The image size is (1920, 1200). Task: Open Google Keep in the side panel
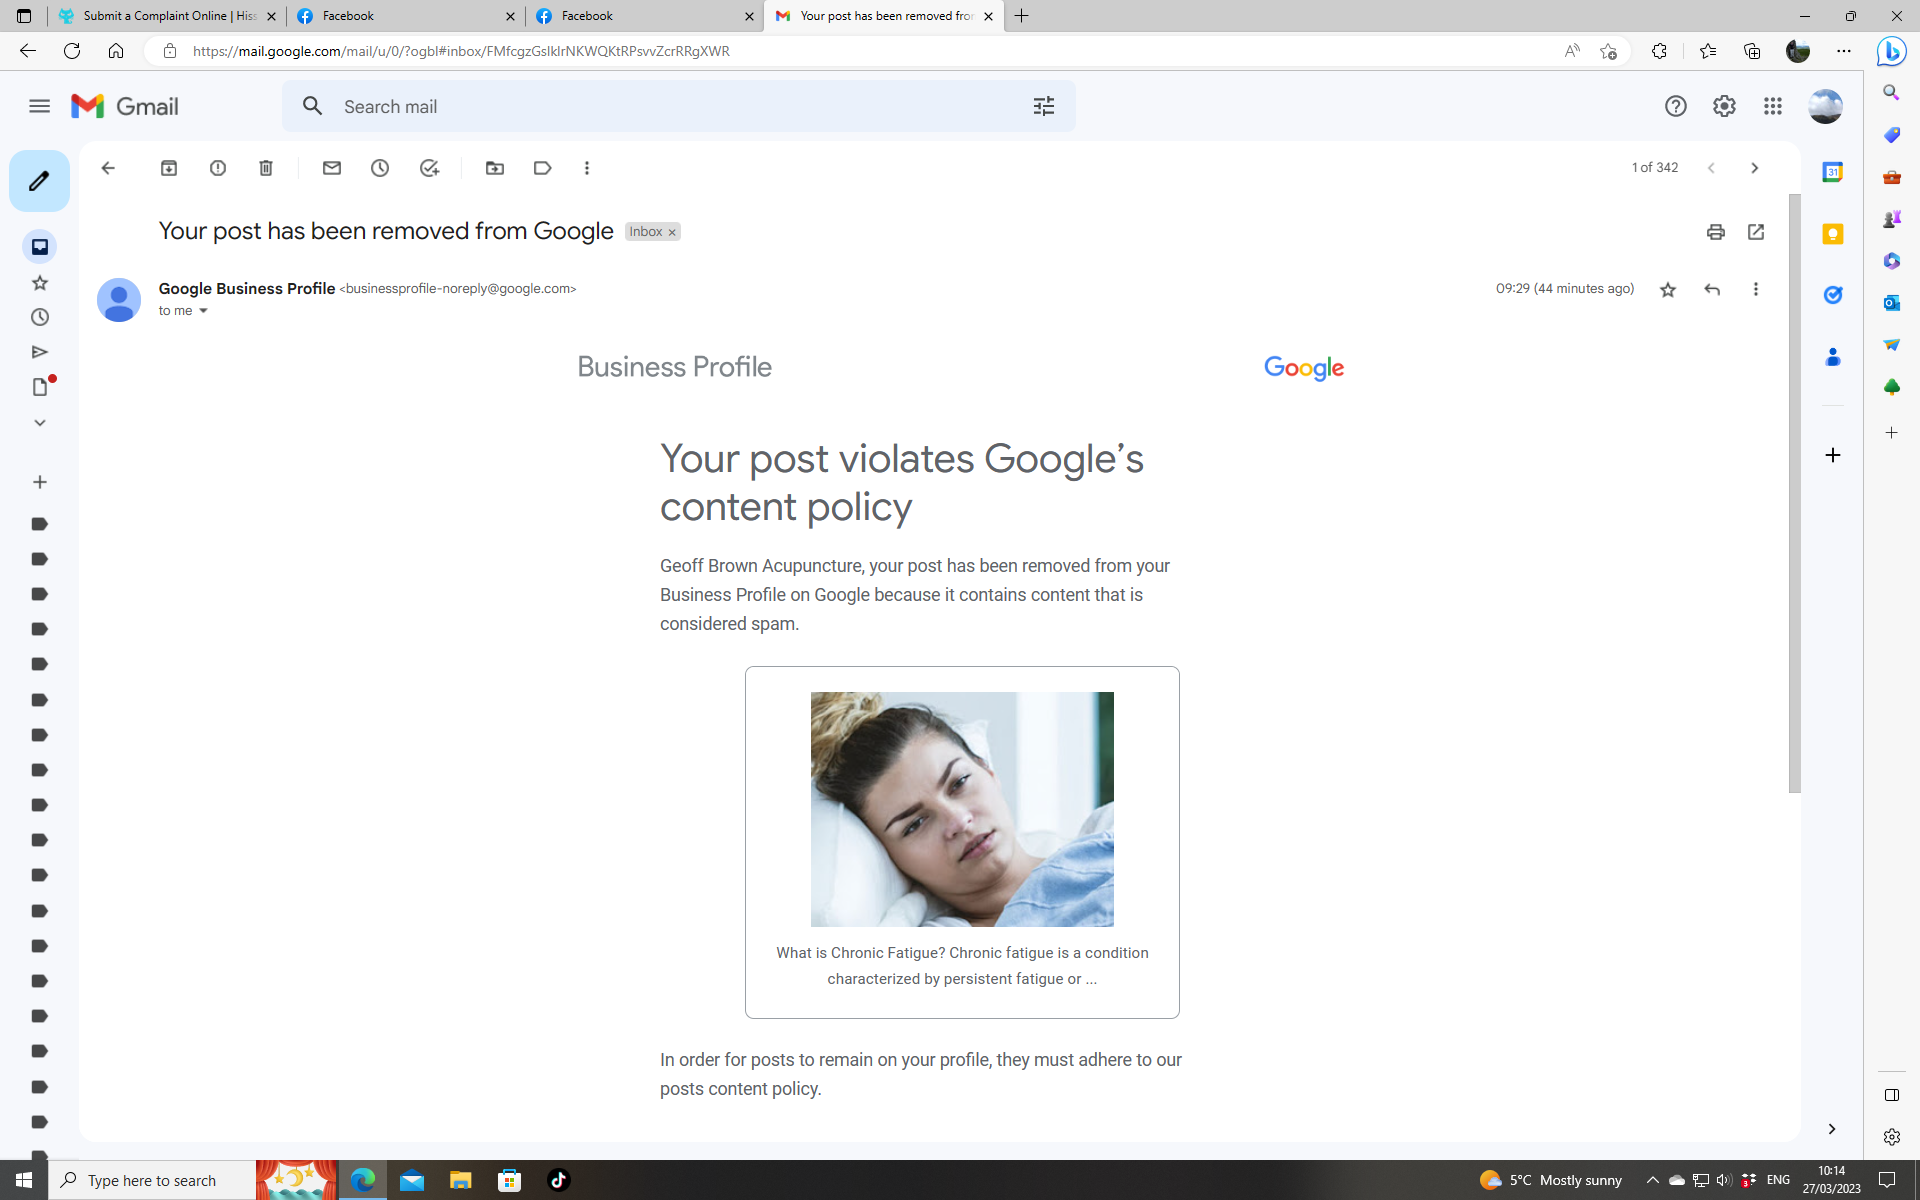1833,233
